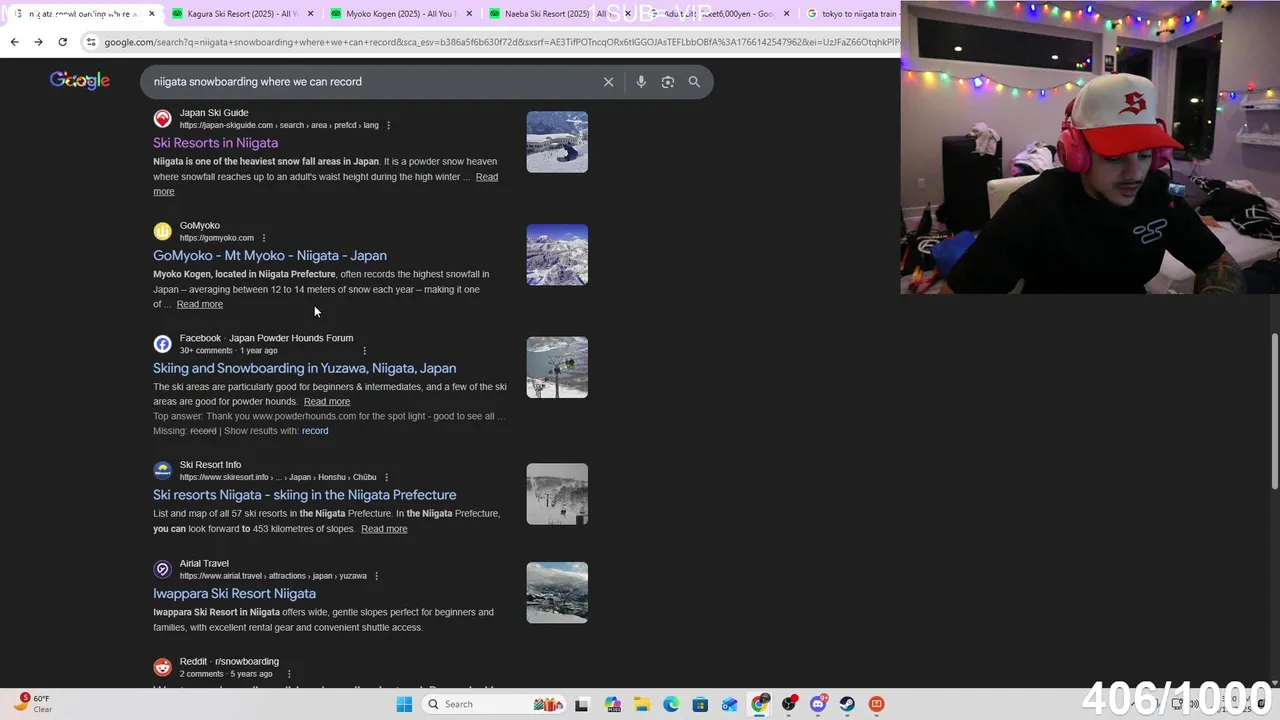Expand Read more under GoMyoko snippet
Image resolution: width=1280 pixels, height=720 pixels.
tap(200, 304)
